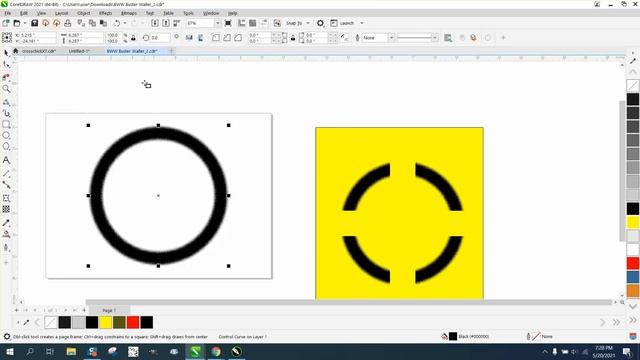Click the Save icon in the toolbar
Viewport: 640px width, 360px height.
(34, 23)
